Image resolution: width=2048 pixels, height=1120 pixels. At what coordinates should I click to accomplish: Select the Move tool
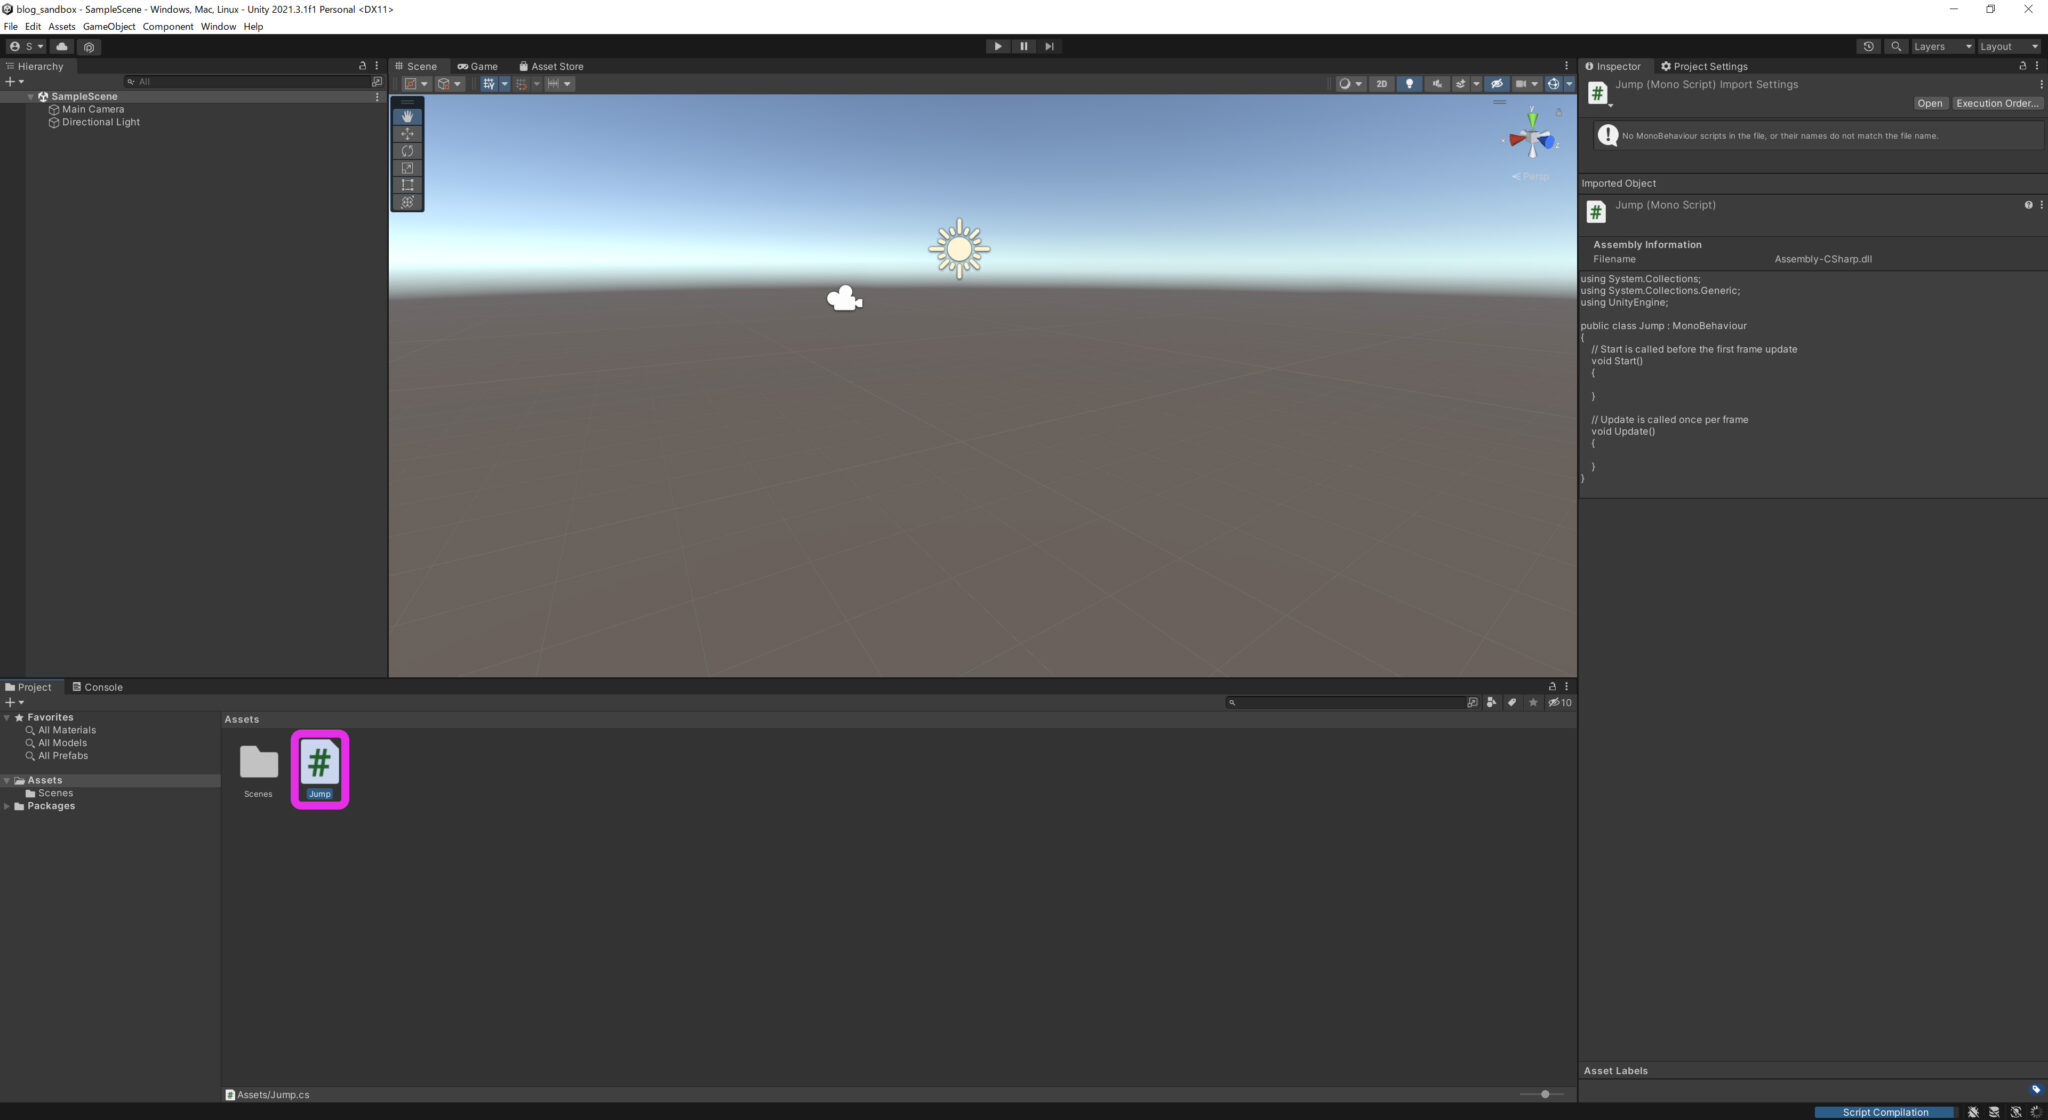[x=407, y=133]
